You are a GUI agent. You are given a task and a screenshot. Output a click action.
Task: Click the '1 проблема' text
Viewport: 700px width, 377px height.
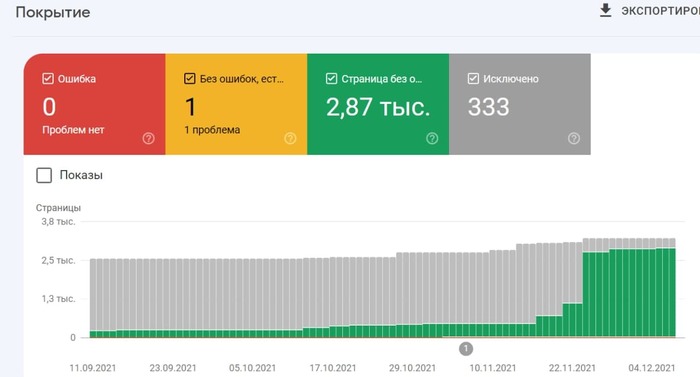click(212, 130)
